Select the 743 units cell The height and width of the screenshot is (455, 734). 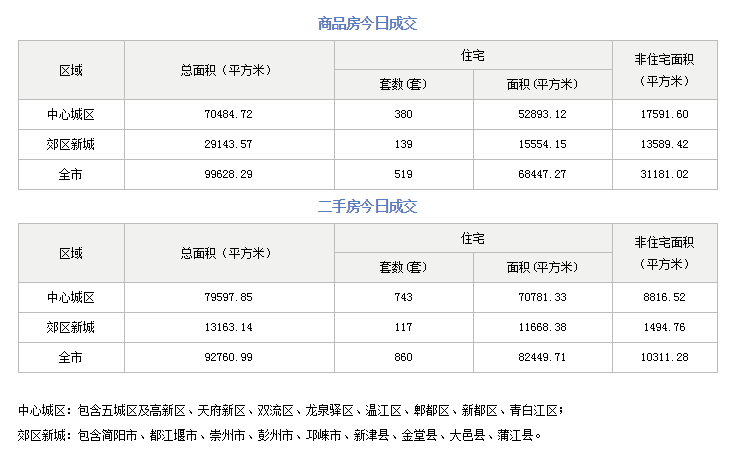pos(403,298)
